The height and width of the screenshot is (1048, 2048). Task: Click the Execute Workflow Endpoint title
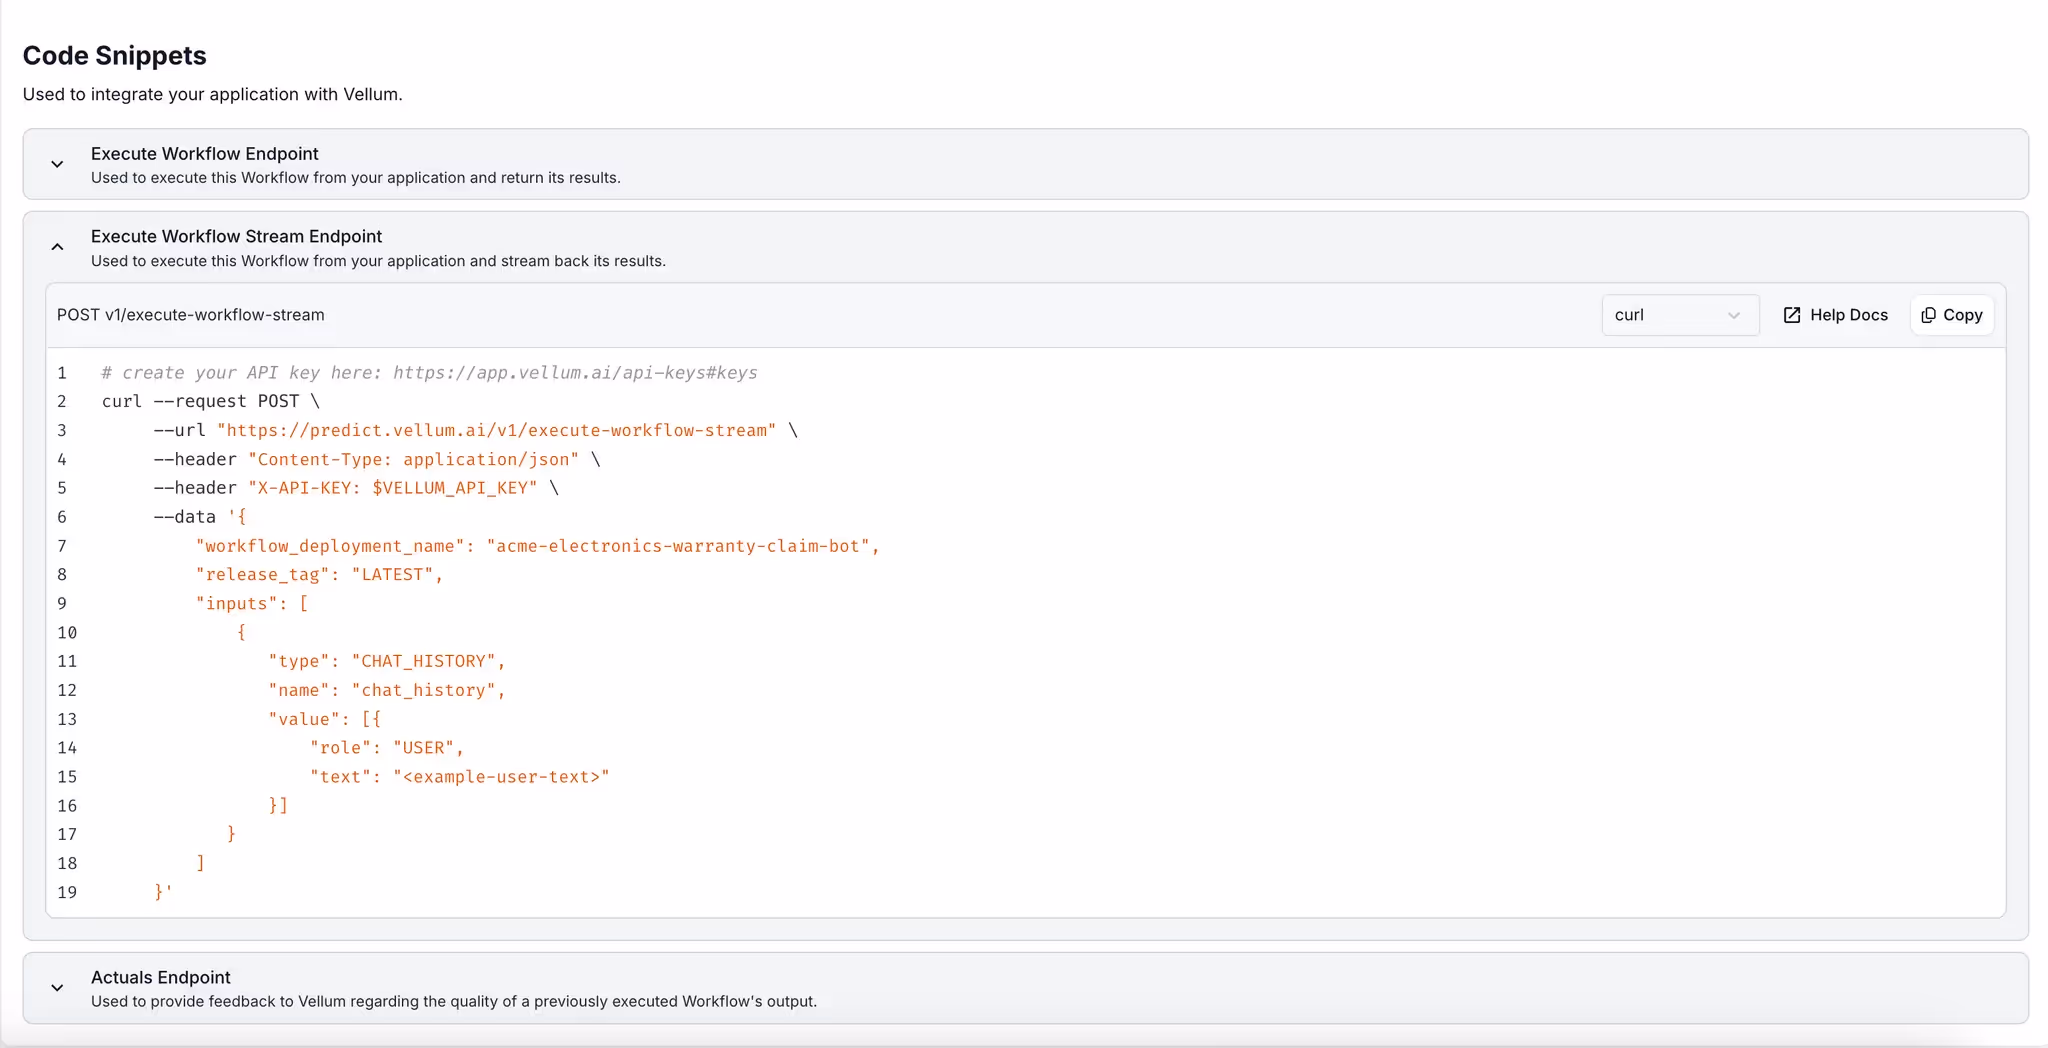(205, 153)
